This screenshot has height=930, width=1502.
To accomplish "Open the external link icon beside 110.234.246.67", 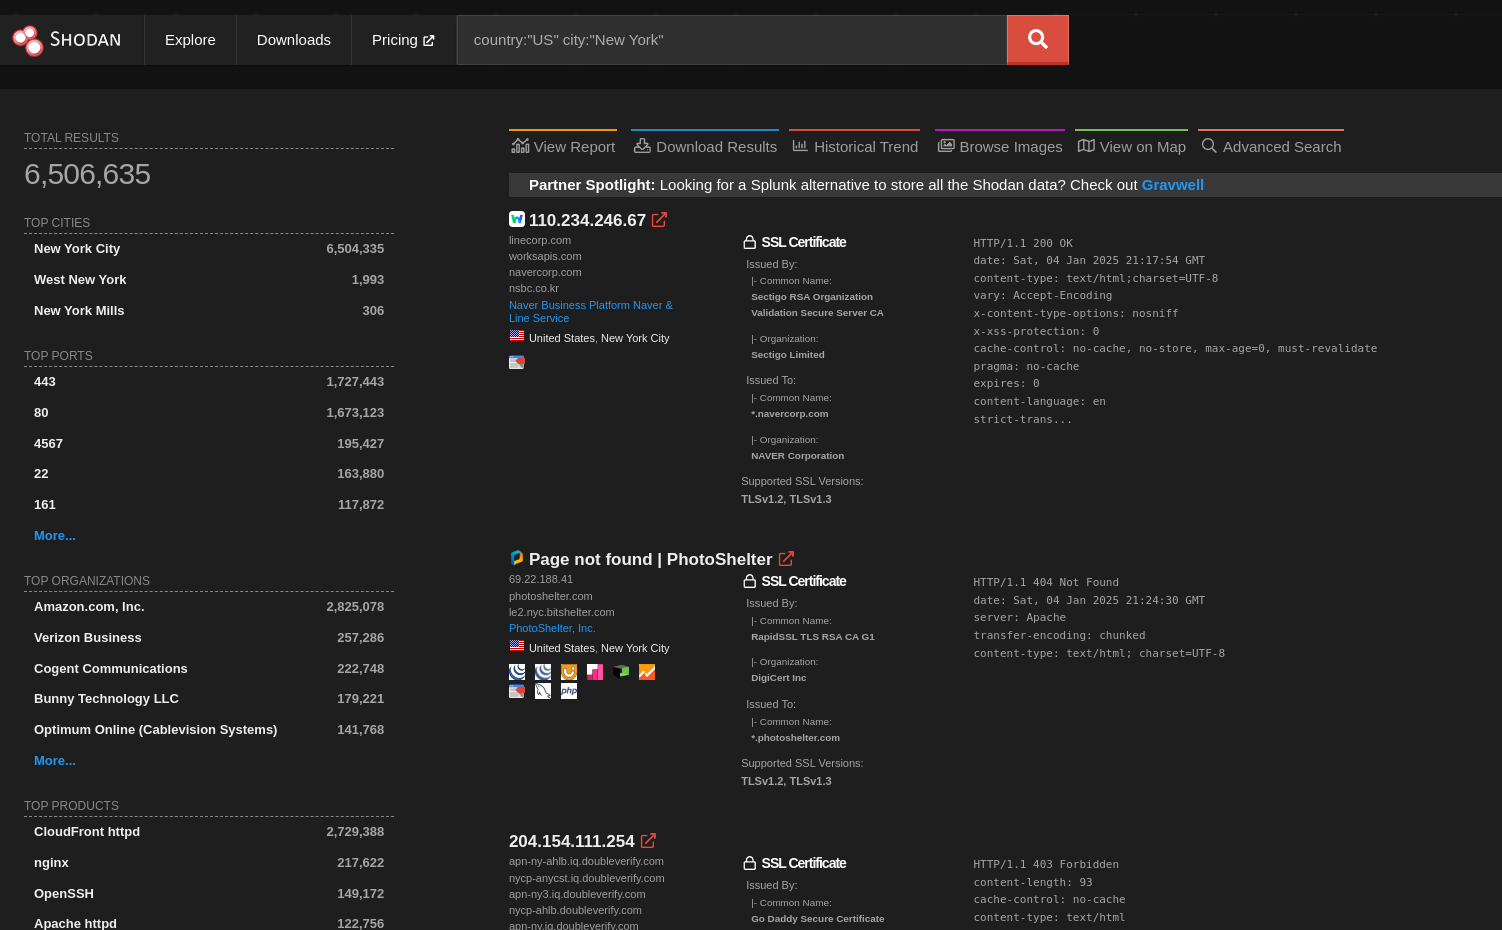I will (659, 219).
